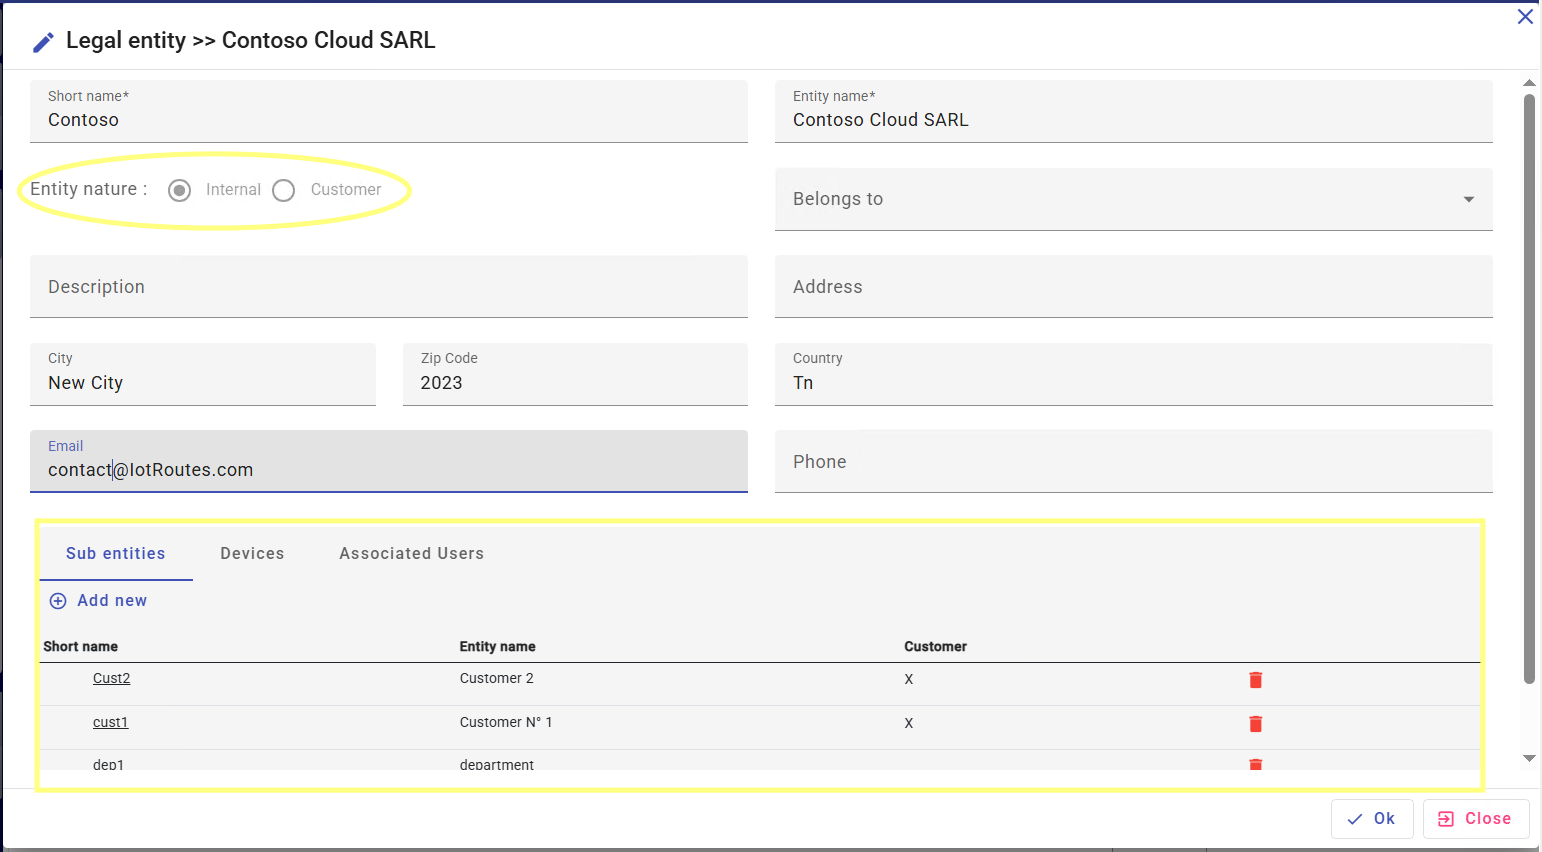This screenshot has height=852, width=1542.
Task: Click the pencil edit icon beside title
Action: click(x=43, y=42)
